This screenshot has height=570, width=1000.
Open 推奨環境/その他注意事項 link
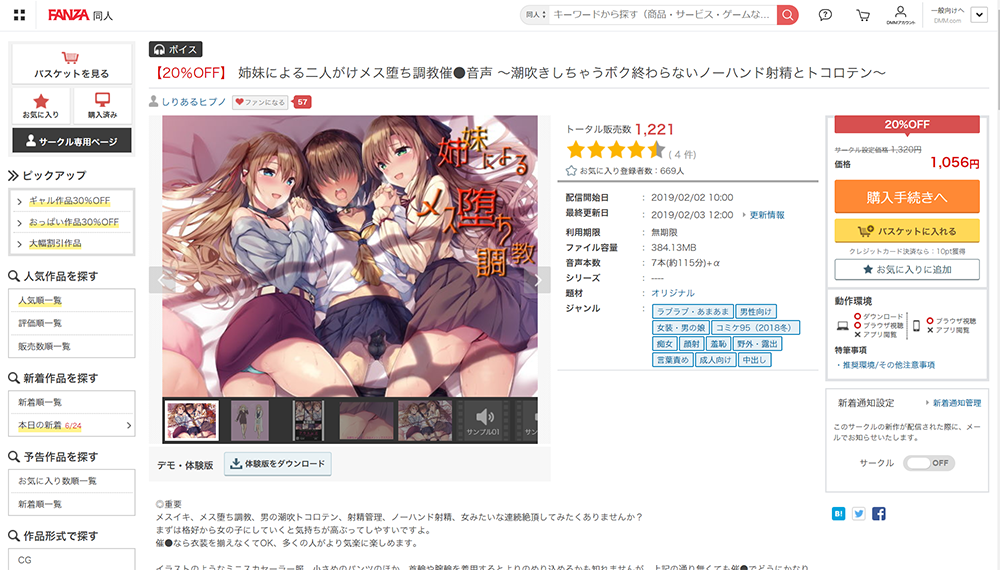click(888, 365)
